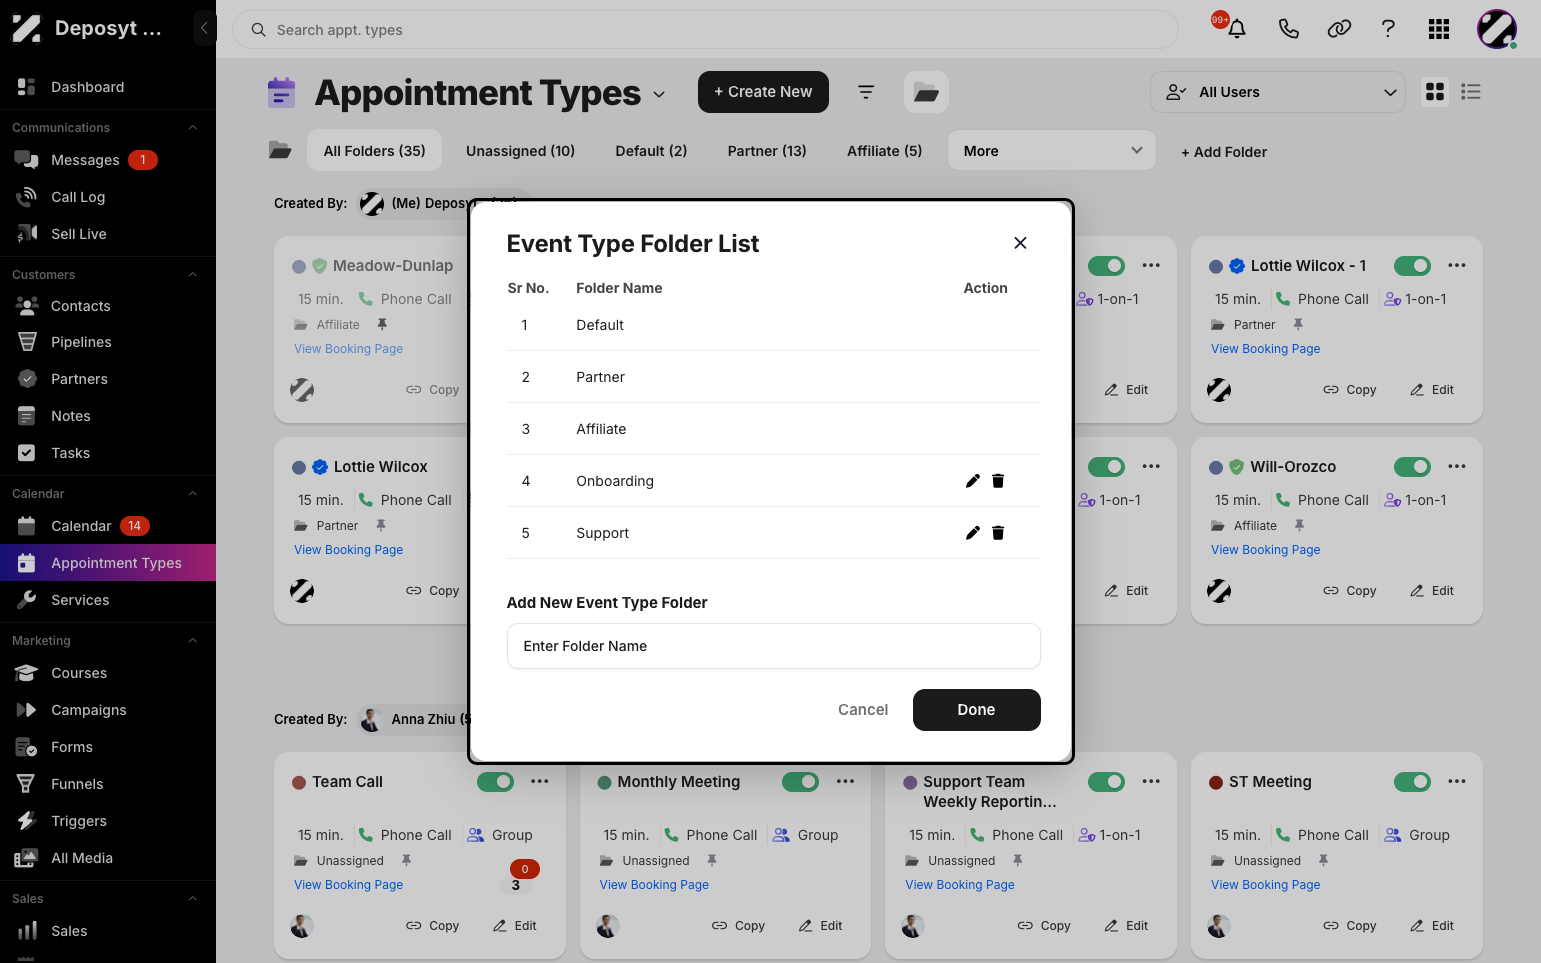The height and width of the screenshot is (963, 1541).
Task: Collapse the Marketing sidebar section
Action: (193, 641)
